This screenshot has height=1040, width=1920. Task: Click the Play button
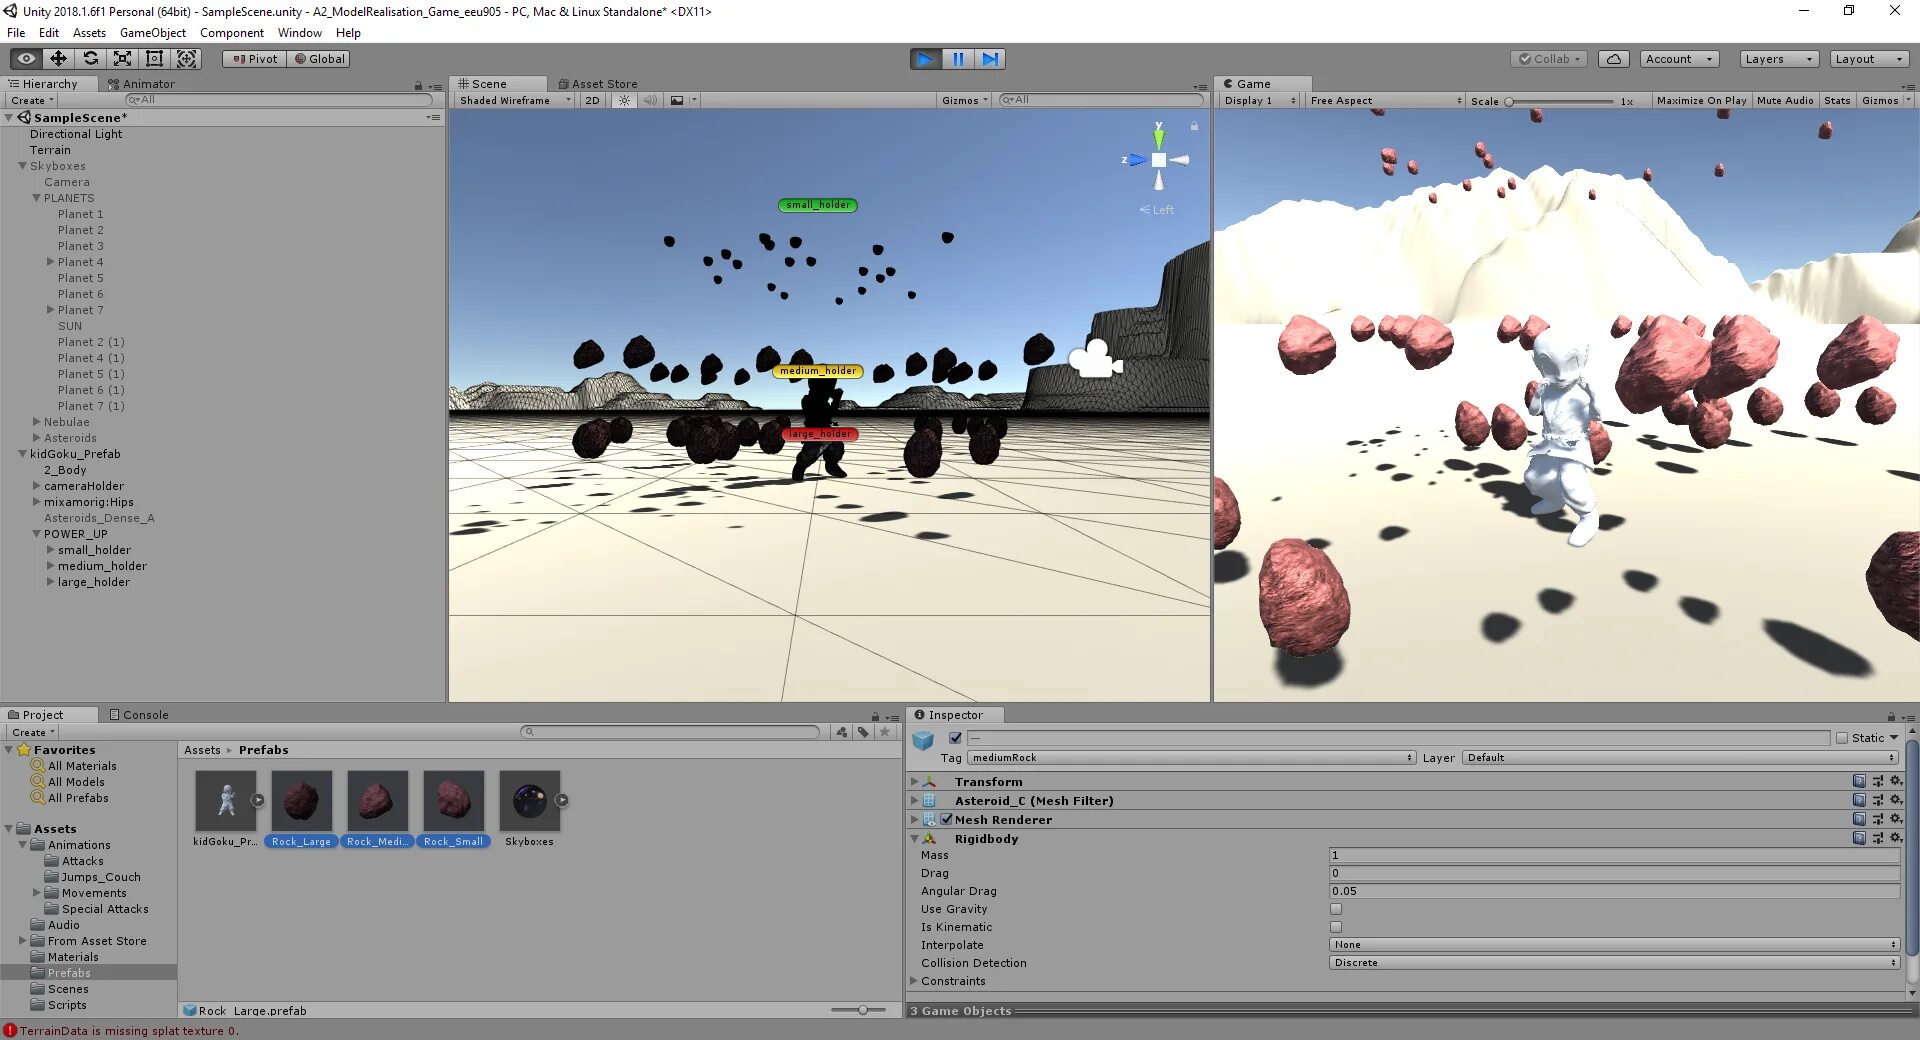pyautogui.click(x=925, y=59)
